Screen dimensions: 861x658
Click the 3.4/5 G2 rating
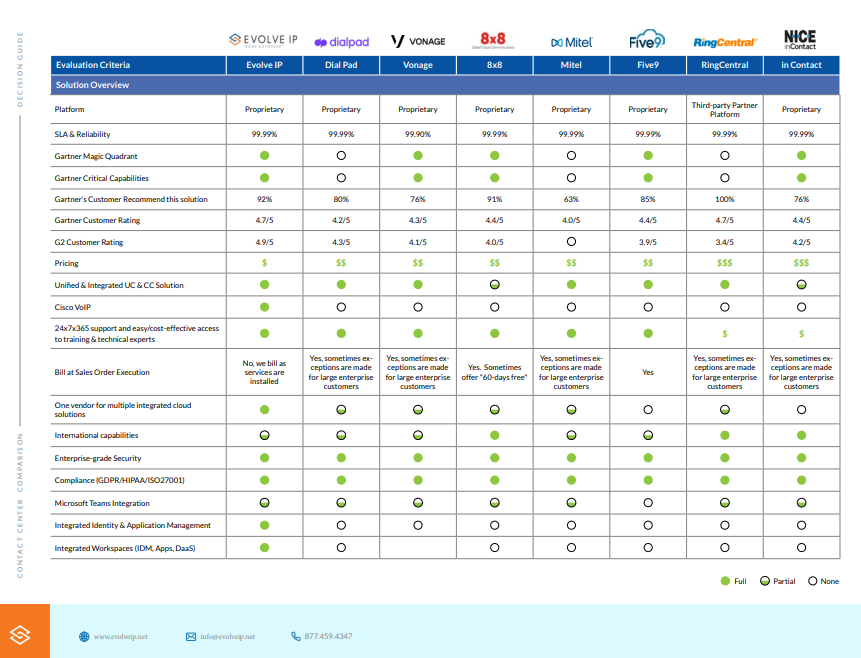(x=725, y=242)
